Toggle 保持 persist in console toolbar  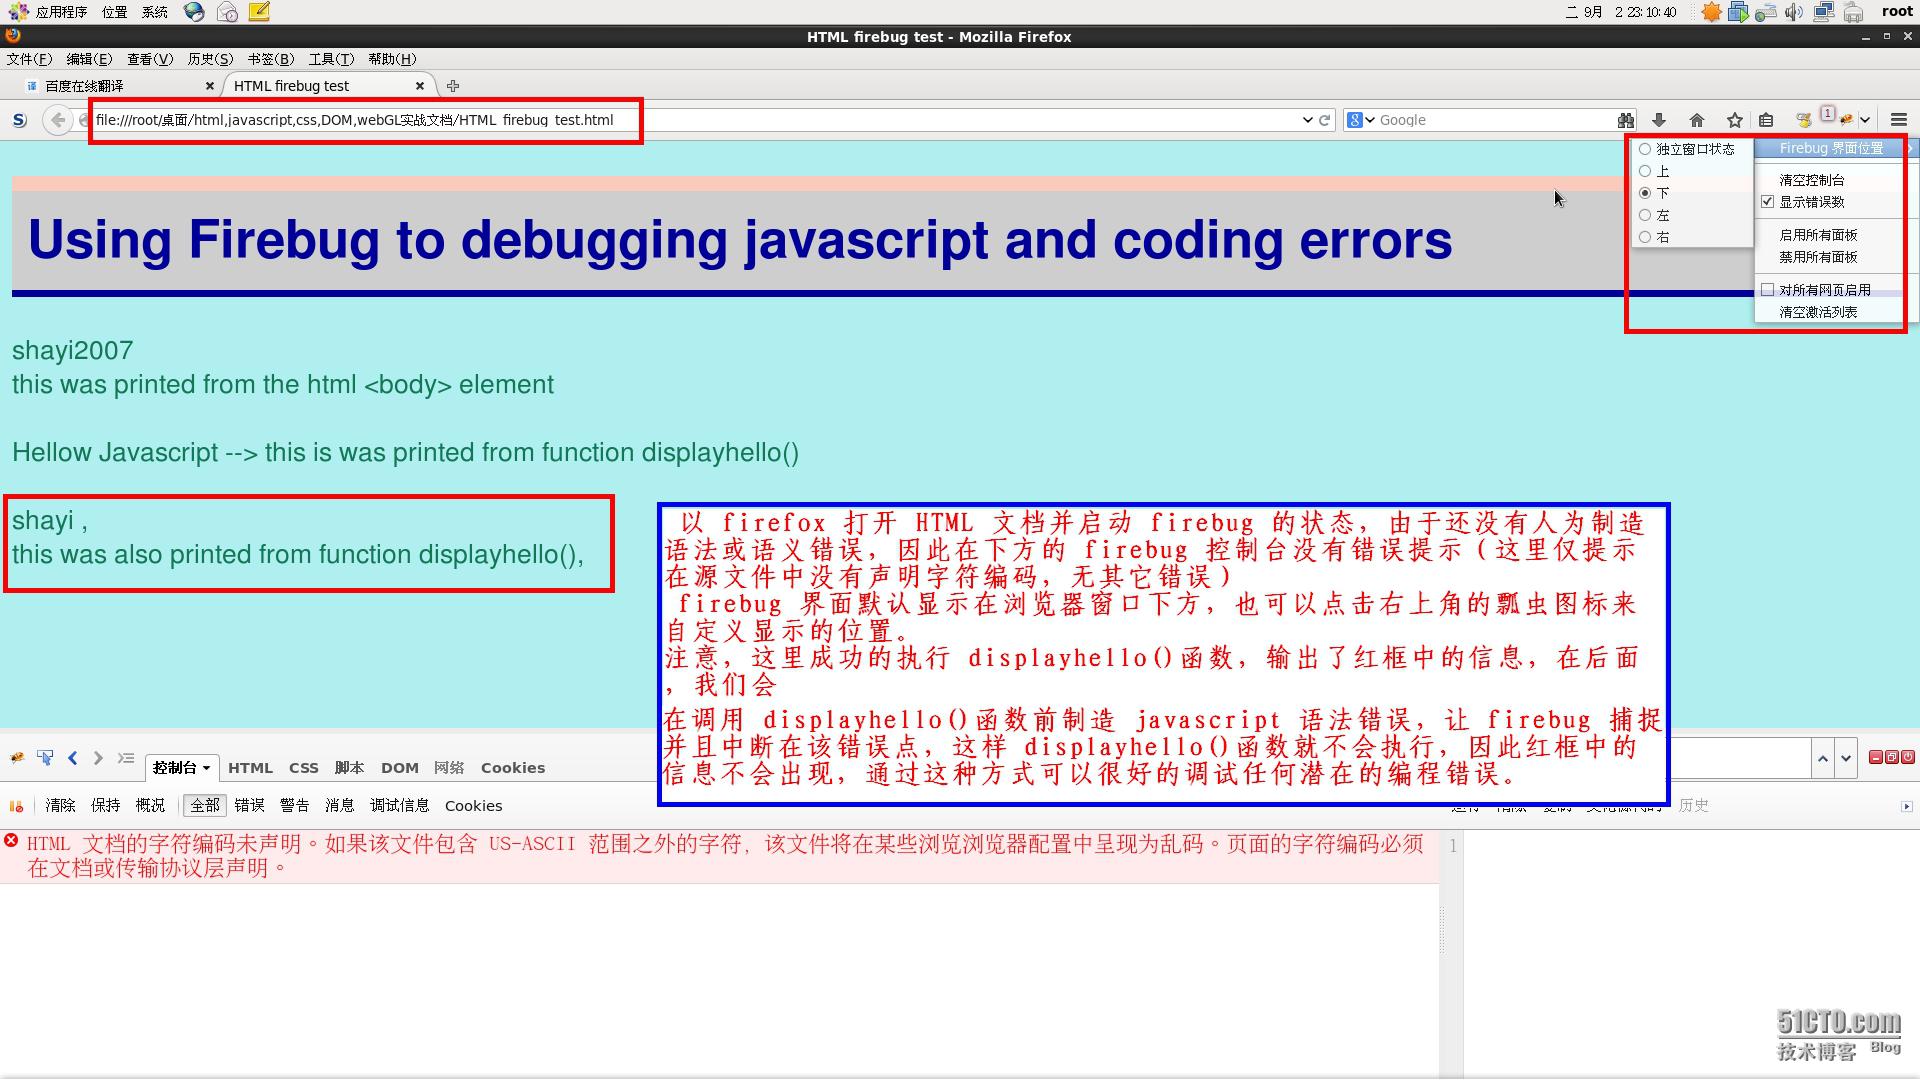[x=105, y=806]
